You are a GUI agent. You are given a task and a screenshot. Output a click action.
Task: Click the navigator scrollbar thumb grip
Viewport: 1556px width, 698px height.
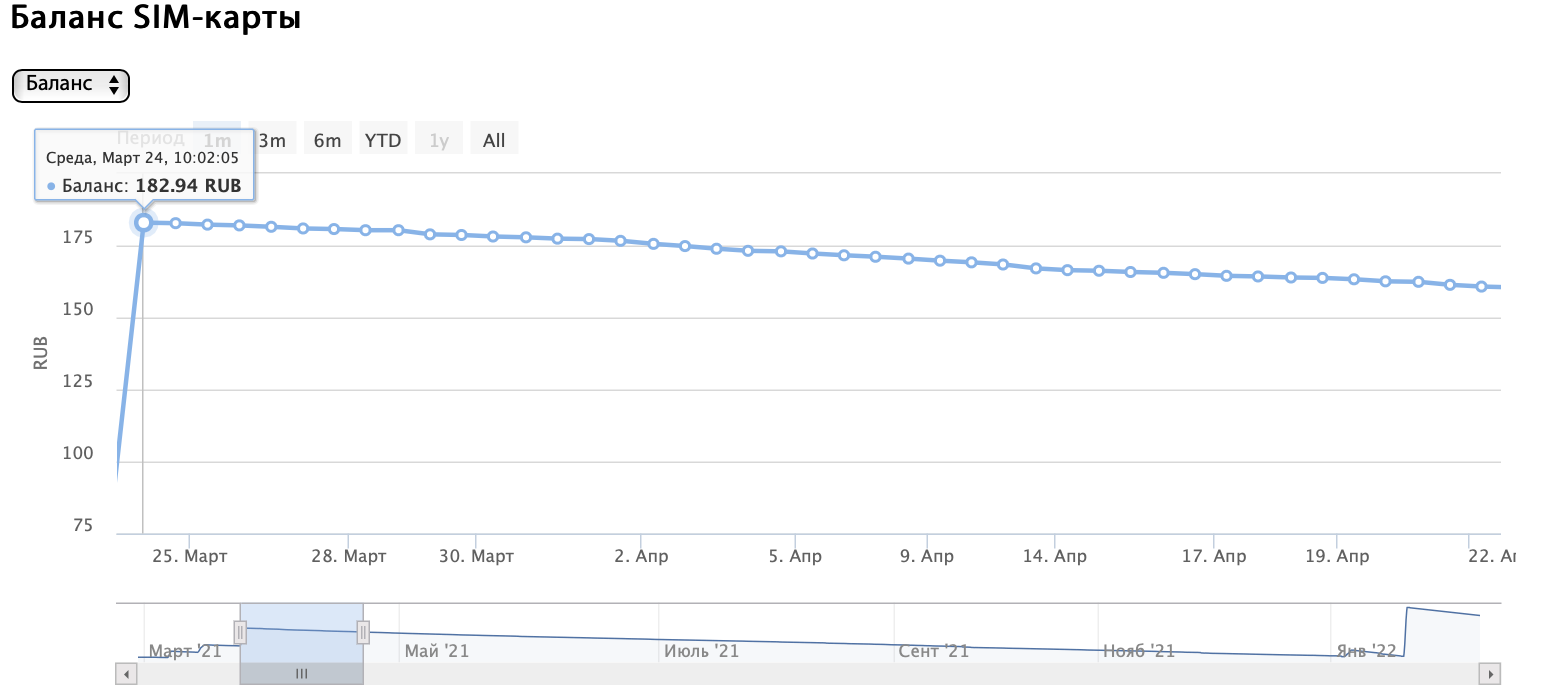pos(301,675)
